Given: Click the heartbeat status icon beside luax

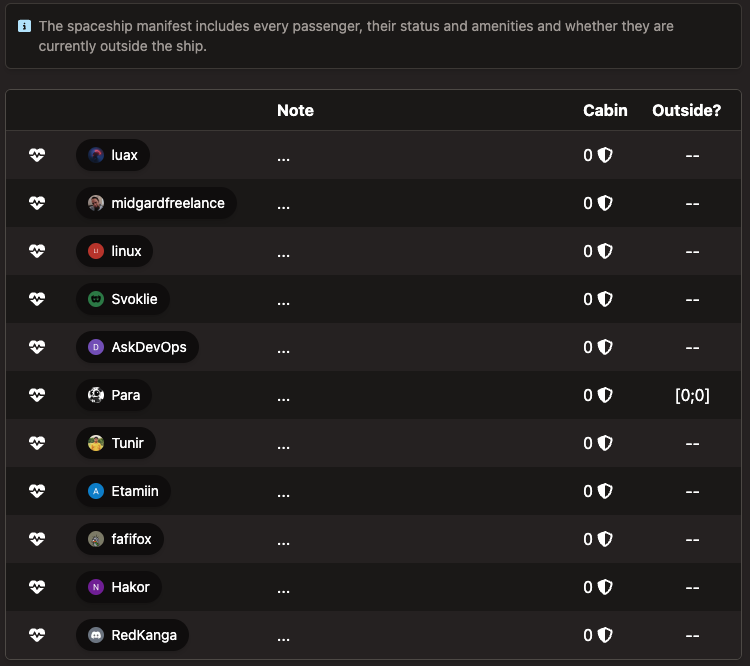Looking at the screenshot, I should coord(37,155).
